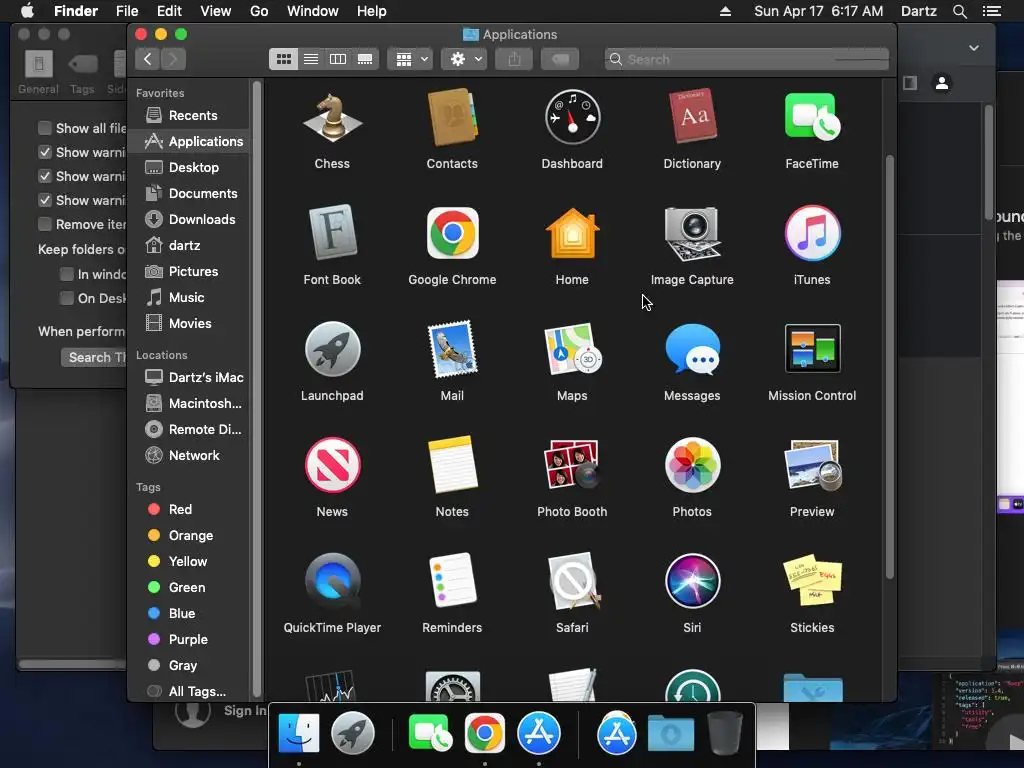Viewport: 1024px width, 768px height.
Task: Uncheck the first 'Show warni' checkbox in preferences
Action: click(44, 152)
